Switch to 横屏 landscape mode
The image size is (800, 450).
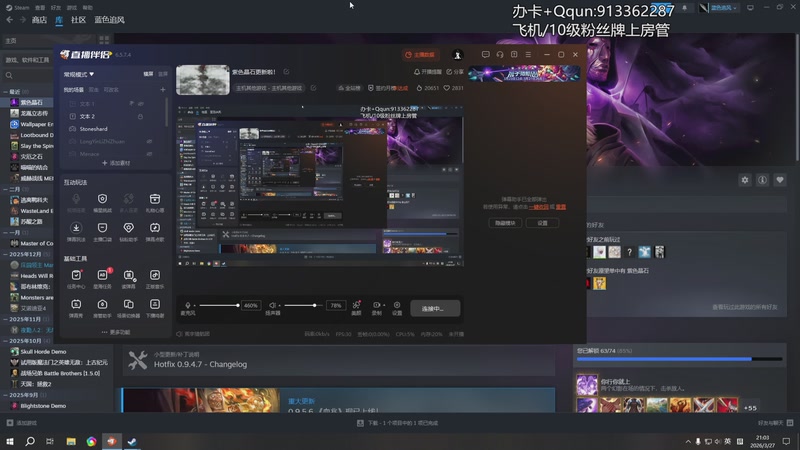click(148, 74)
